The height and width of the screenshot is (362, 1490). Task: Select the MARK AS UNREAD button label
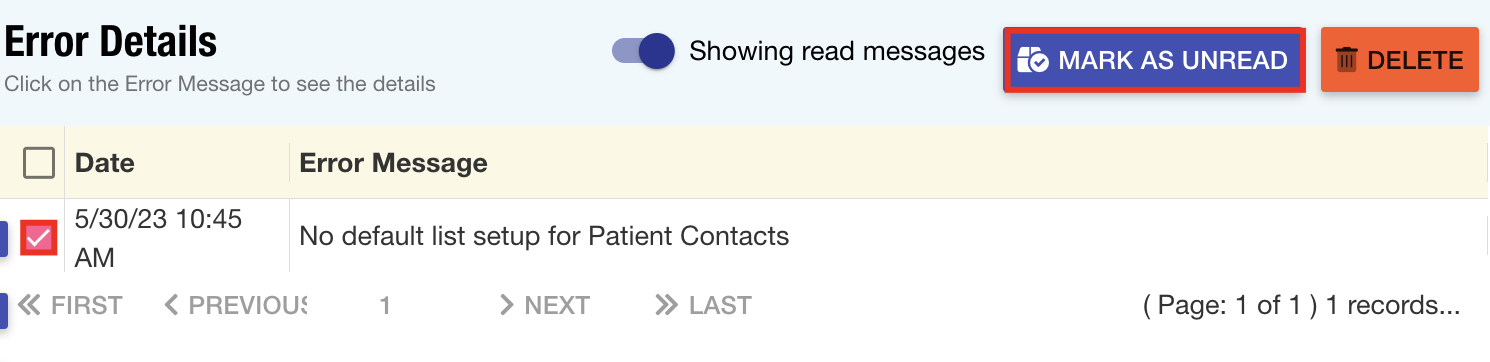click(x=1173, y=60)
